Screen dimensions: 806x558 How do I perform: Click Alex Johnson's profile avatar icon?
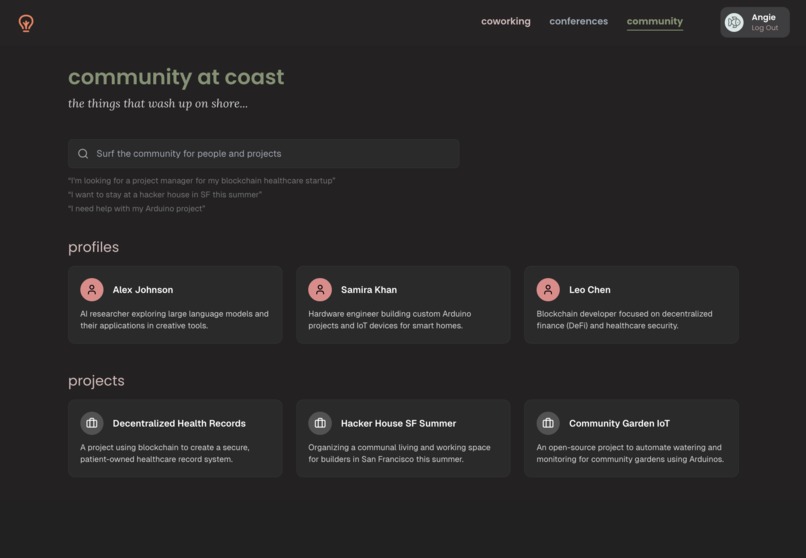[91, 290]
